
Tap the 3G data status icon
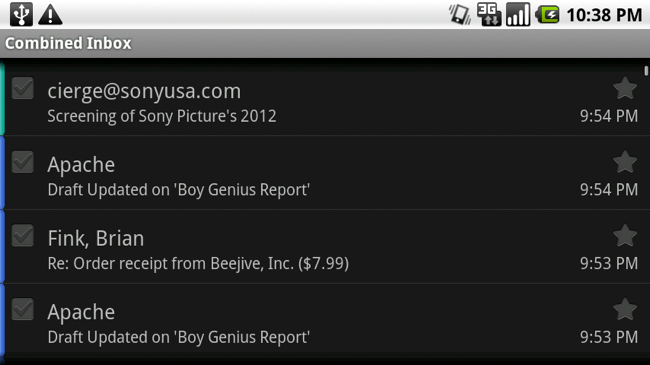point(489,15)
